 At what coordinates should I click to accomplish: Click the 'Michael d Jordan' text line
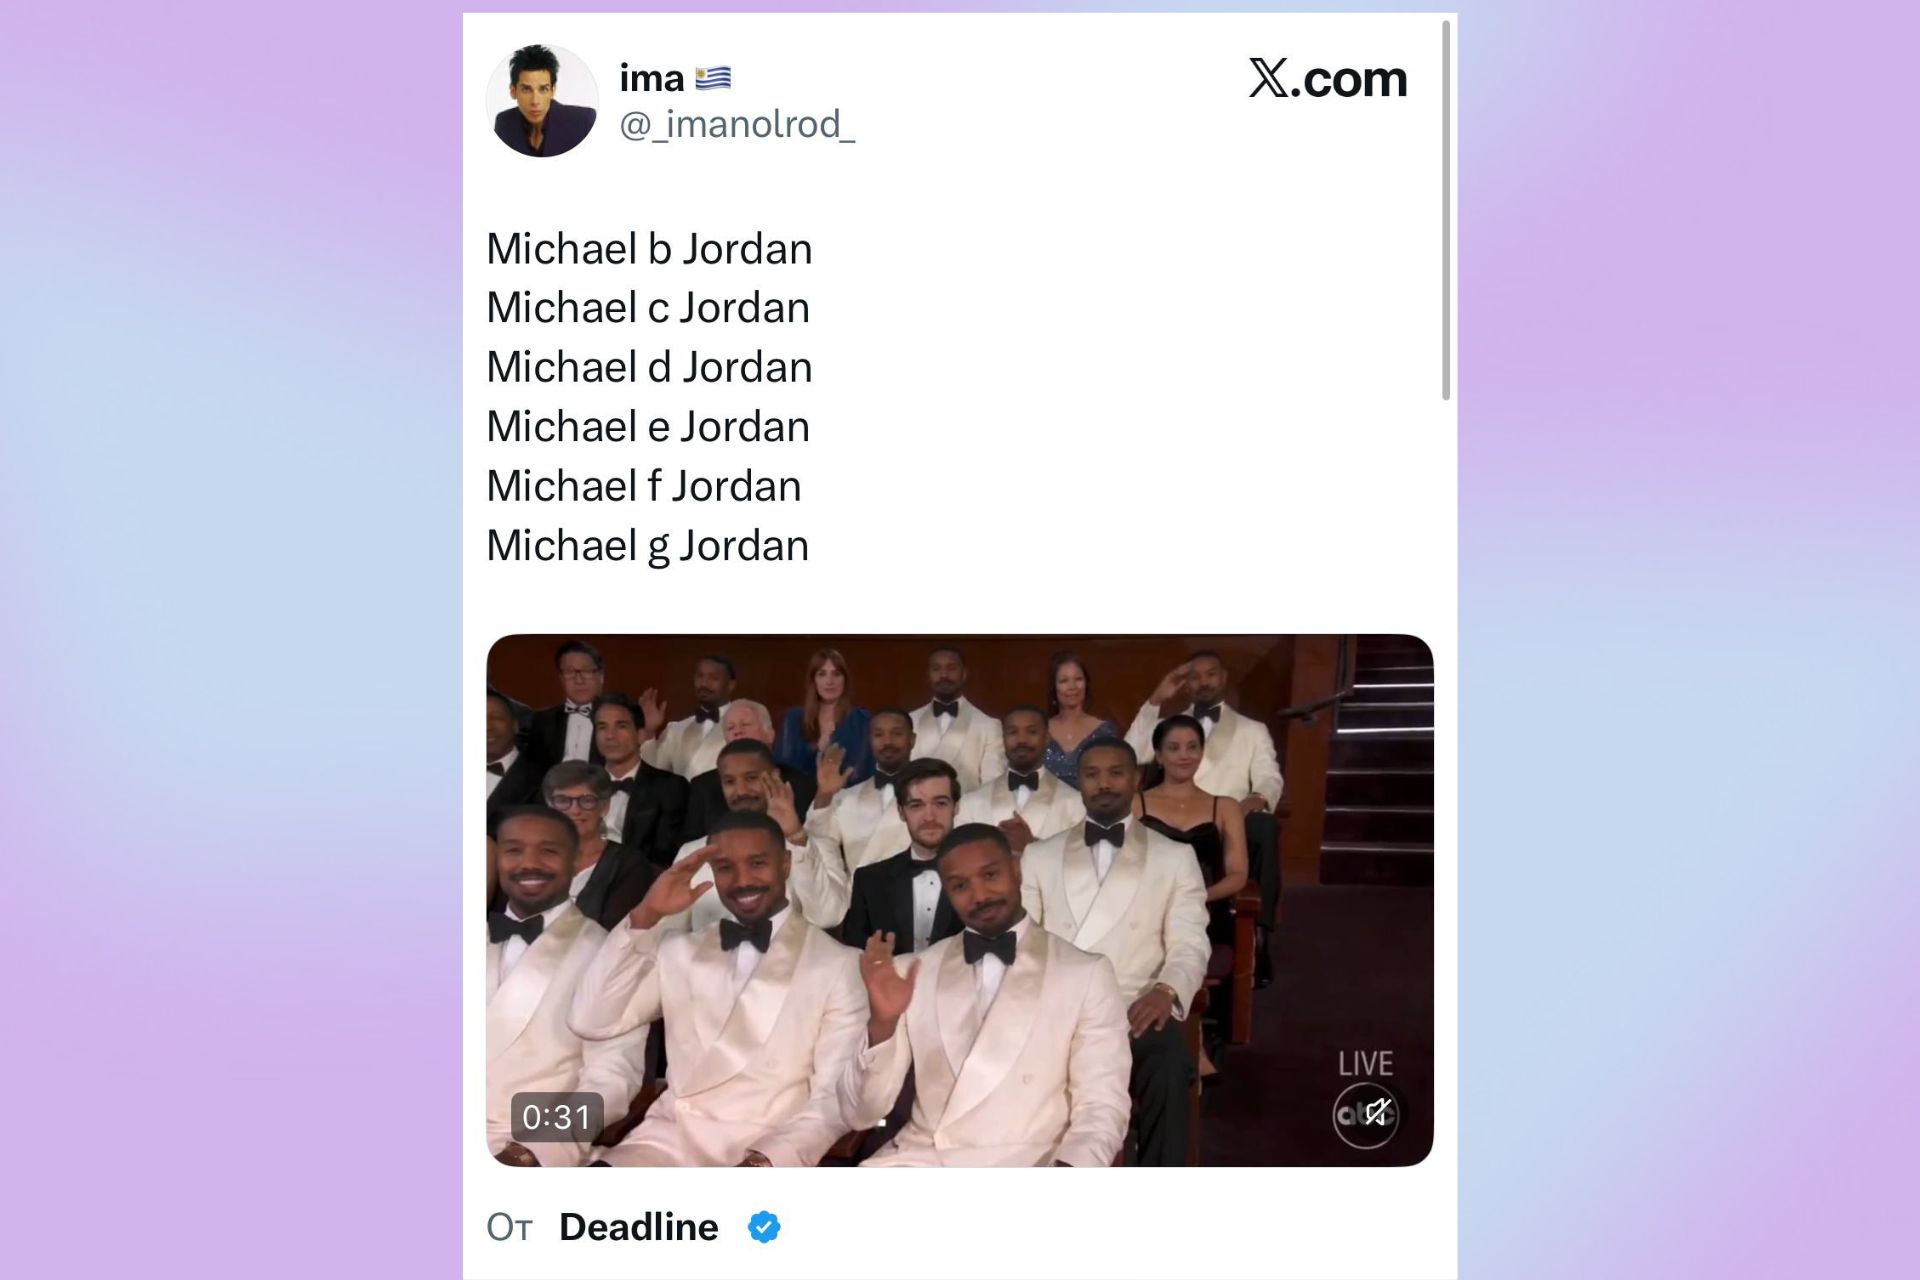649,367
